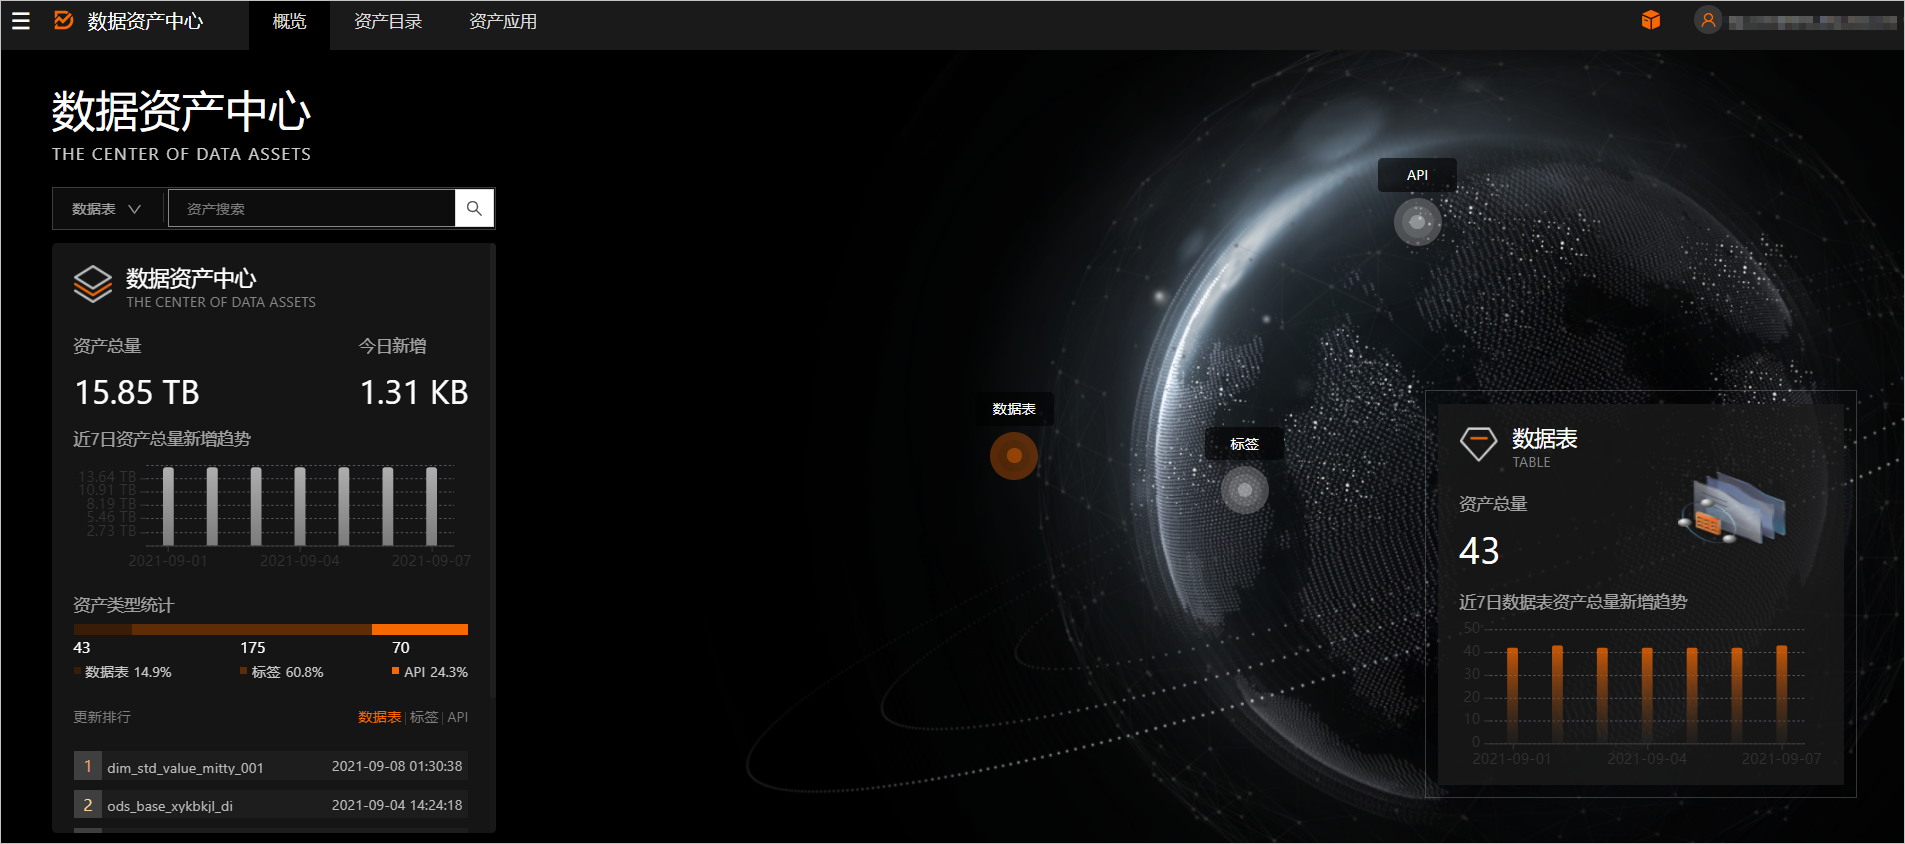1905x844 pixels.
Task: Click the API 24.3% legend entry
Action: pos(430,672)
